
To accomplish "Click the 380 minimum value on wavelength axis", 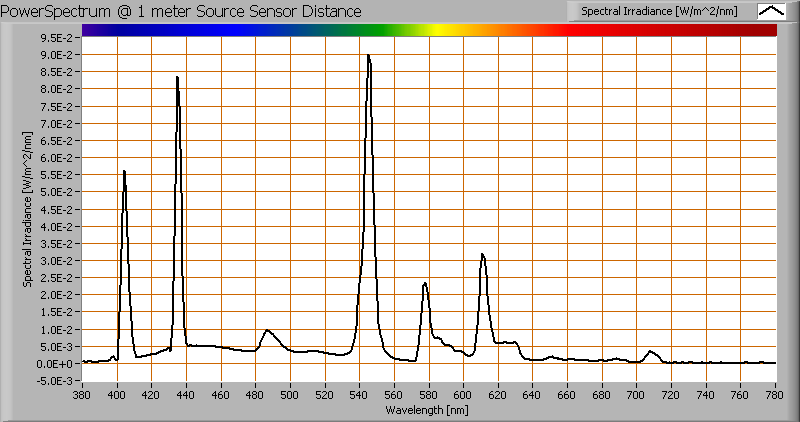I will (83, 395).
